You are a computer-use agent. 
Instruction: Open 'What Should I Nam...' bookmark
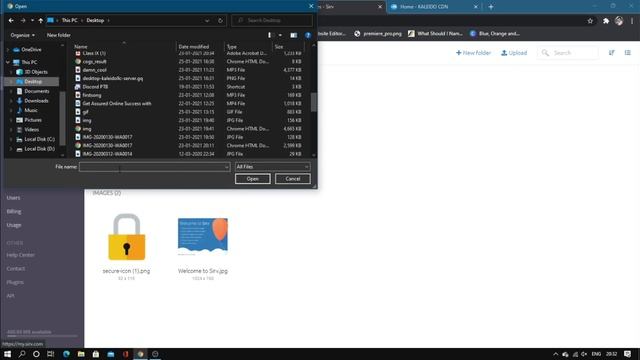(x=435, y=34)
